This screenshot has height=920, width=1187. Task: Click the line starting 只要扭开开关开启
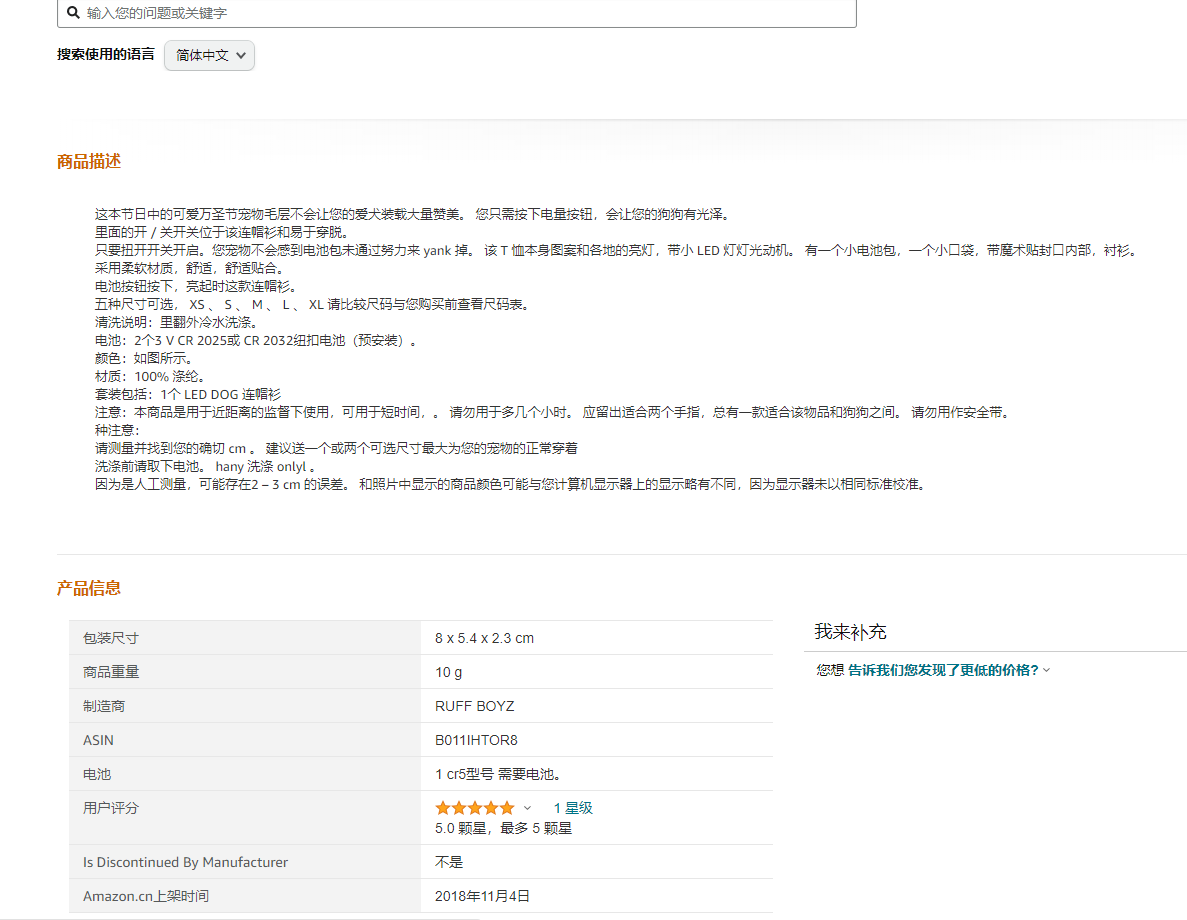pyautogui.click(x=617, y=251)
